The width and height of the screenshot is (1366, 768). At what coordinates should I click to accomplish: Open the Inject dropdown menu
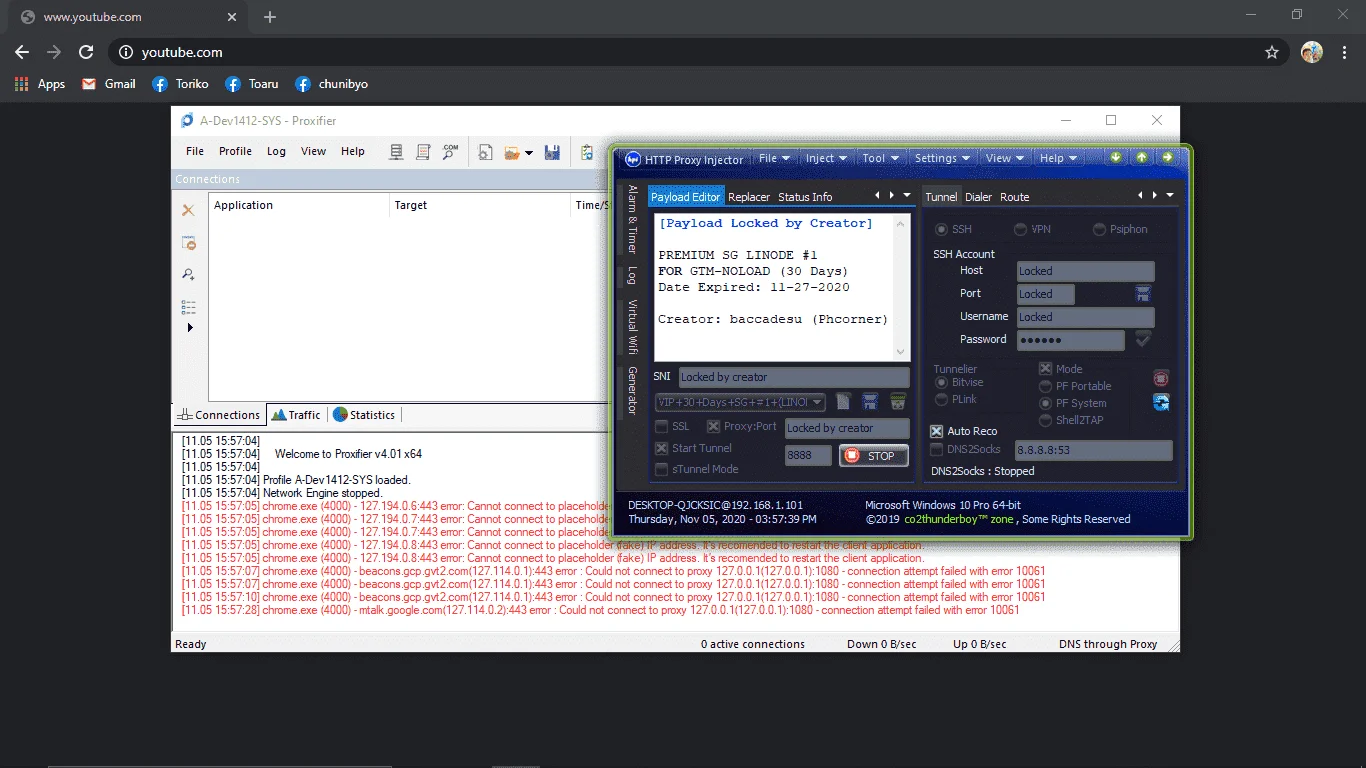click(x=826, y=158)
